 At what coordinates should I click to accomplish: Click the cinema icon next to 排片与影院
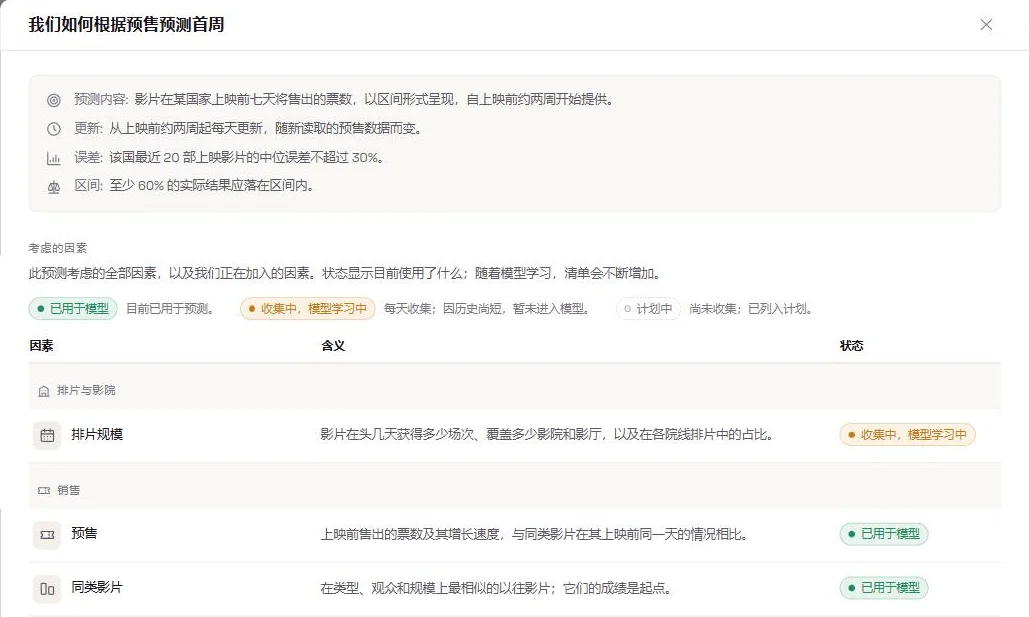(x=44, y=391)
